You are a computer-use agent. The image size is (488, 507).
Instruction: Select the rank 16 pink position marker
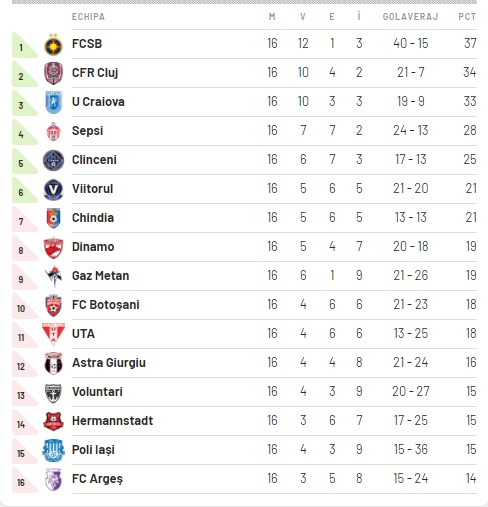[24, 480]
